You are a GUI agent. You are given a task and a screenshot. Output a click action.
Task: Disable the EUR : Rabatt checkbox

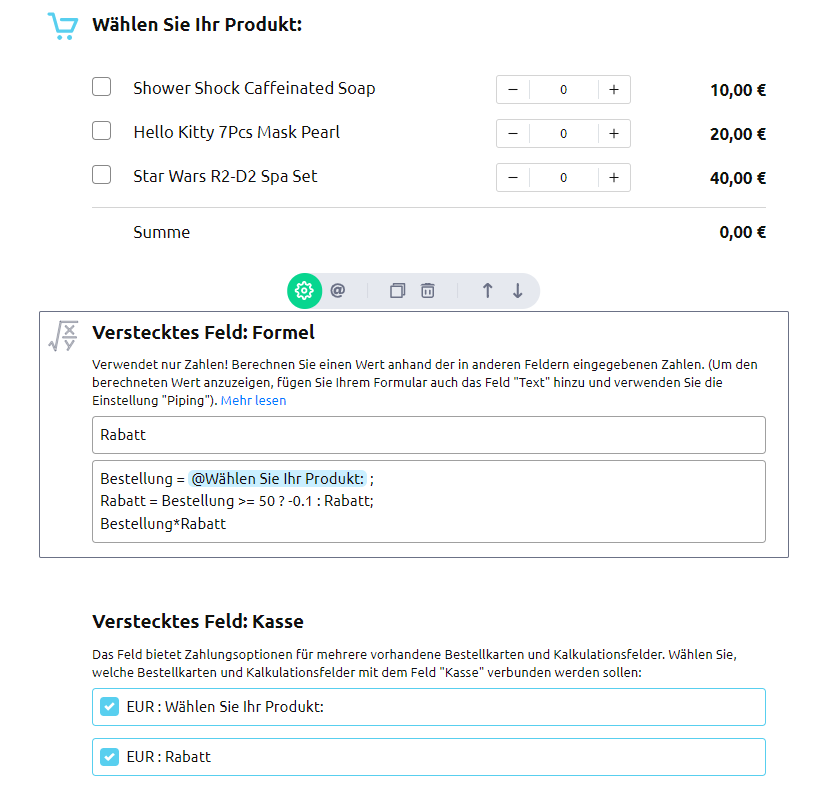point(111,757)
